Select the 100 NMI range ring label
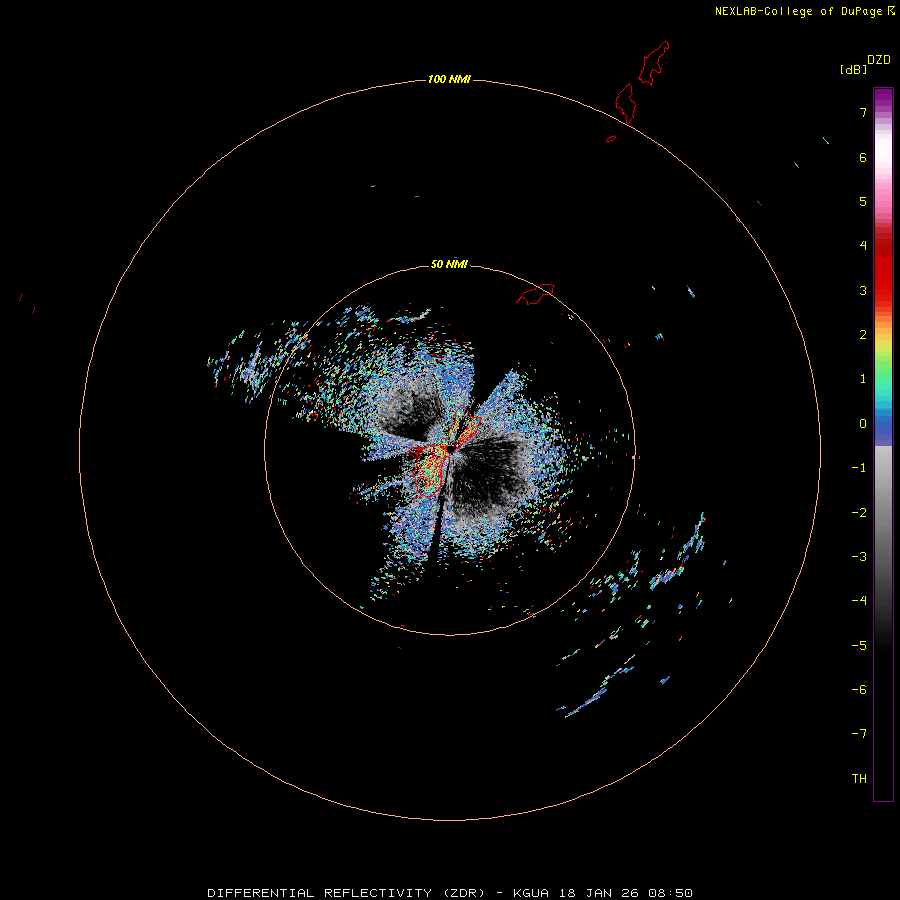The height and width of the screenshot is (900, 900). click(x=449, y=79)
